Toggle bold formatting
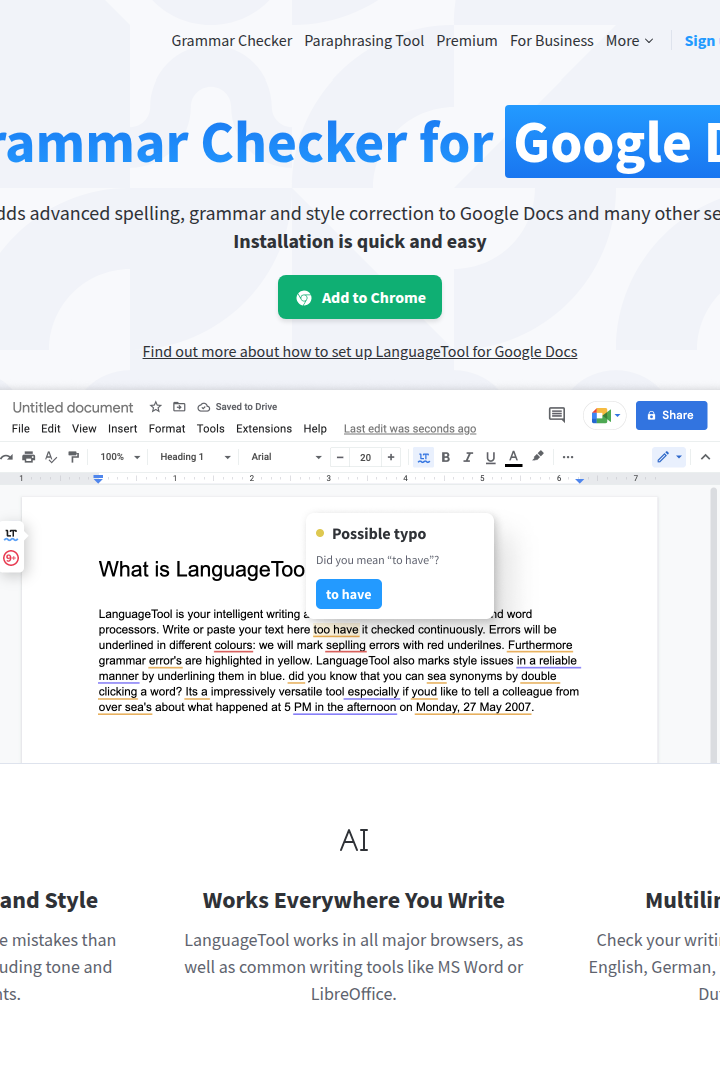Viewport: 720px width, 1080px height. [446, 457]
